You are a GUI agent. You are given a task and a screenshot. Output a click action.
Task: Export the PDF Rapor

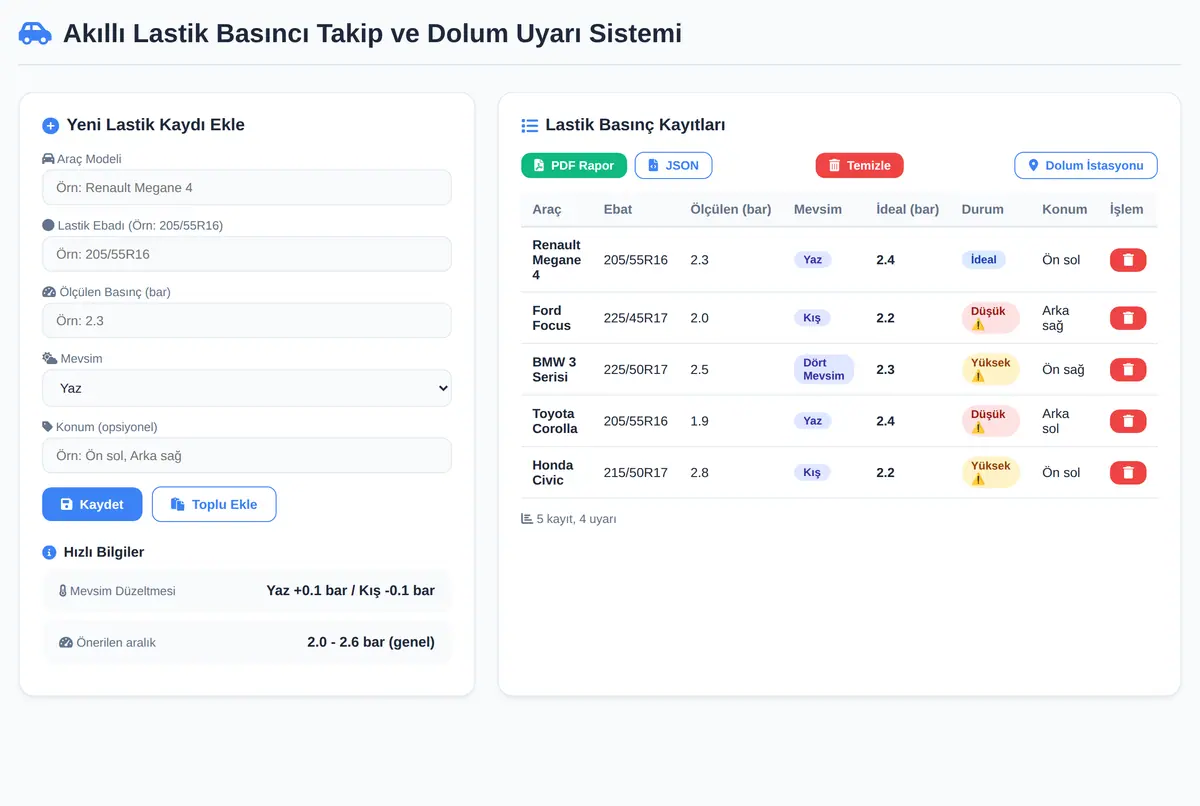tap(574, 165)
